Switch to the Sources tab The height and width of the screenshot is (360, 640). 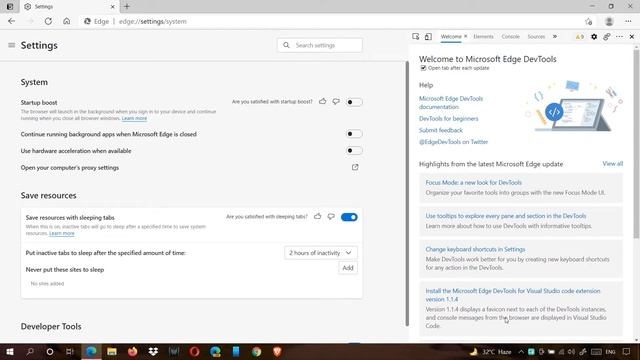coord(536,37)
